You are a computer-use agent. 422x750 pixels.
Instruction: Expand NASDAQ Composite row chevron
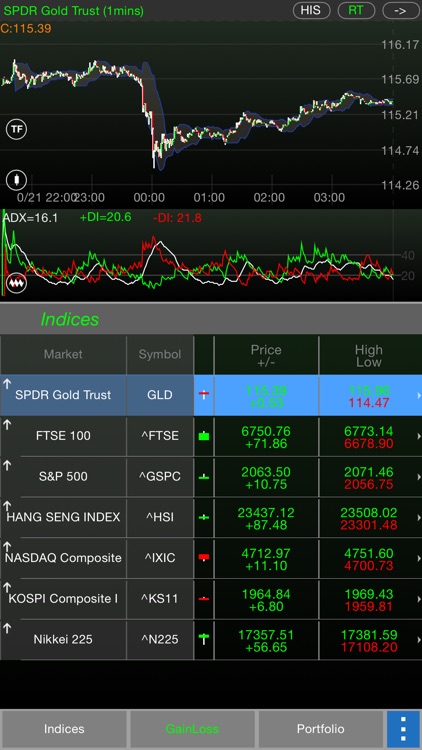pyautogui.click(x=418, y=558)
